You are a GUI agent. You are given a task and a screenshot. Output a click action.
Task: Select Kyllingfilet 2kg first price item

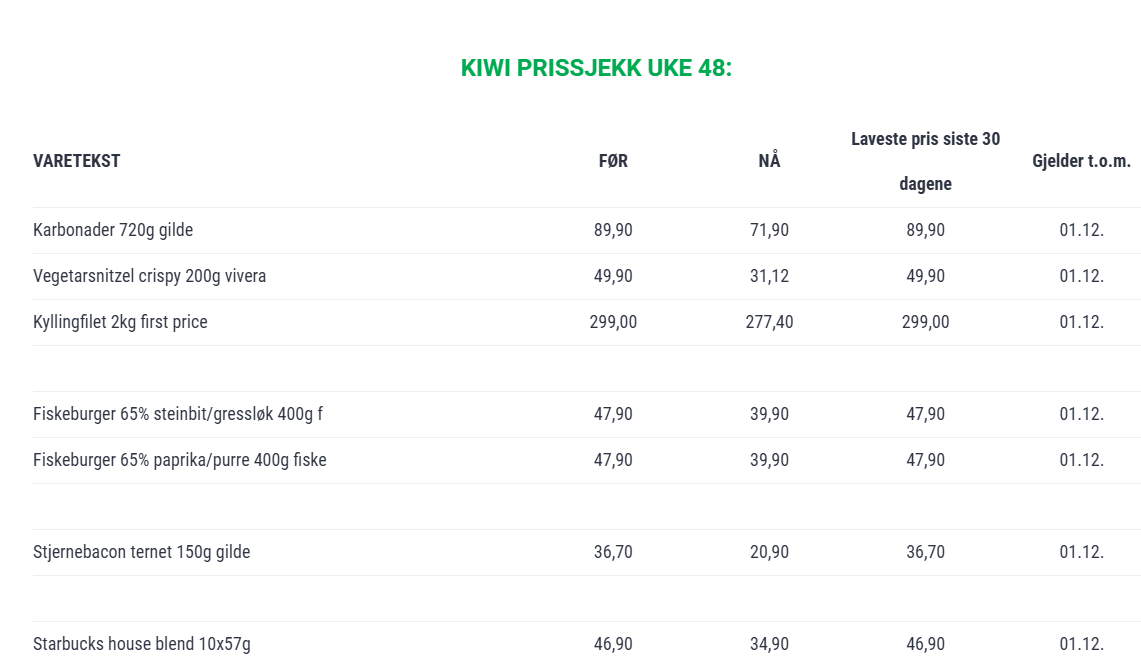click(120, 321)
